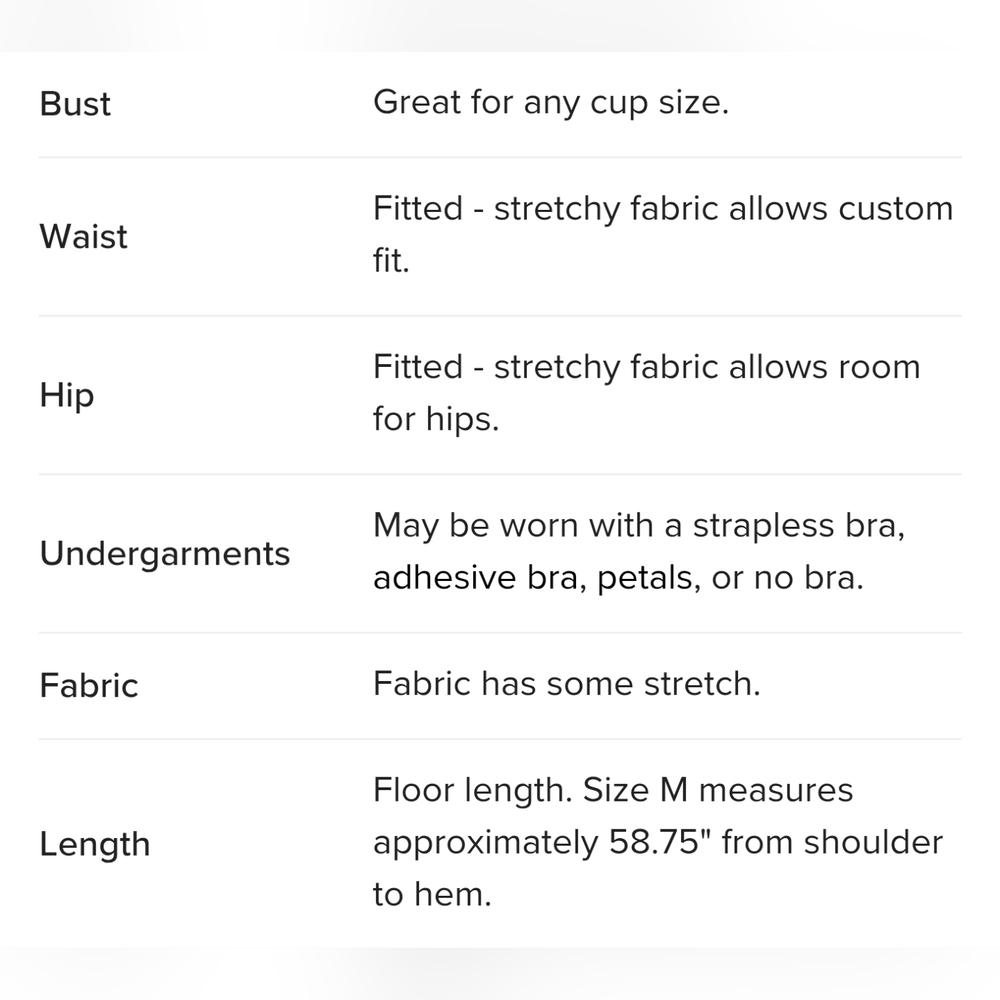Click the Fabric row label
The height and width of the screenshot is (1000, 1000).
pos(89,686)
